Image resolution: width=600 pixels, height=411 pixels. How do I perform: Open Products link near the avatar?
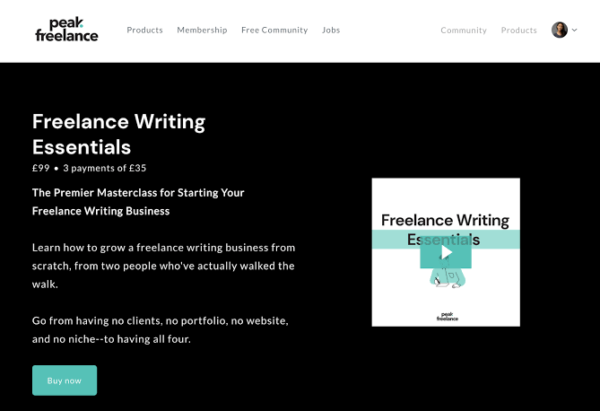click(519, 30)
